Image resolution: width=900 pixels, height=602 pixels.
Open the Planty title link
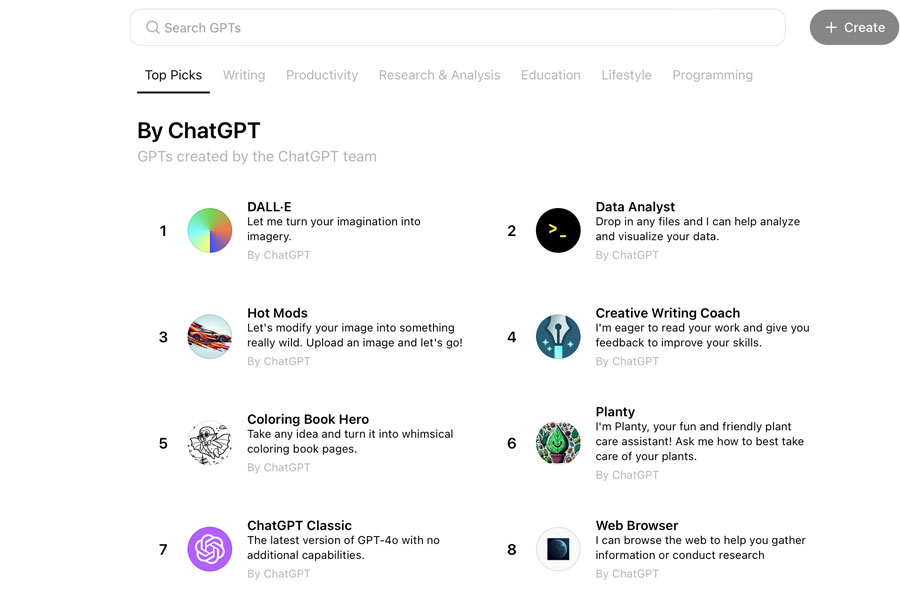click(615, 411)
